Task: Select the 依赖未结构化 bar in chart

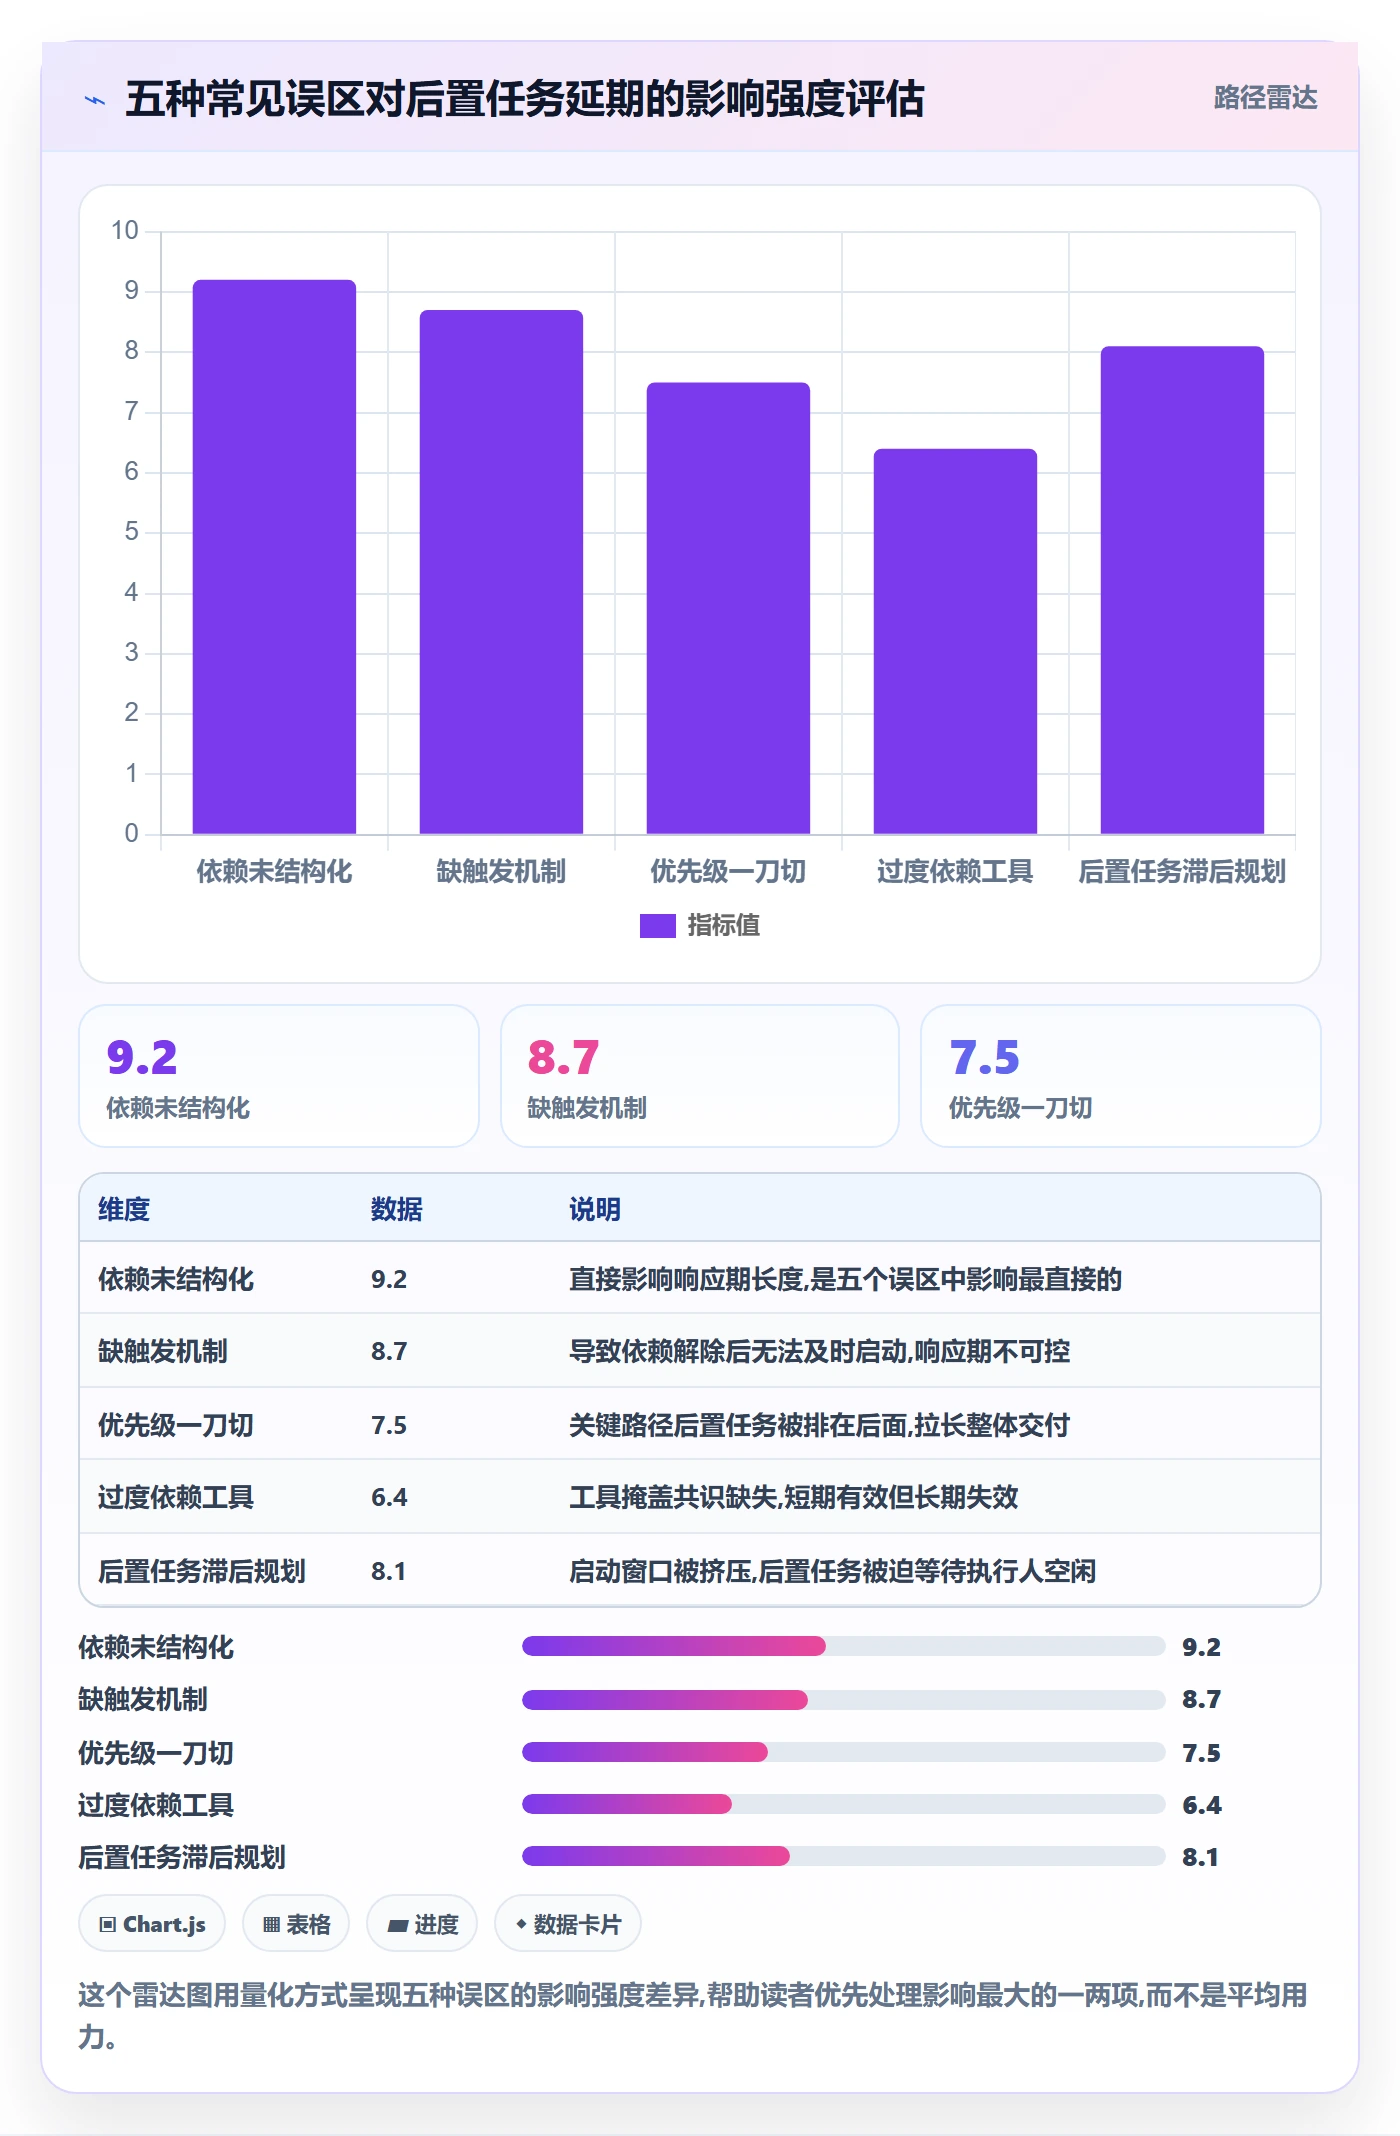Action: point(274,557)
